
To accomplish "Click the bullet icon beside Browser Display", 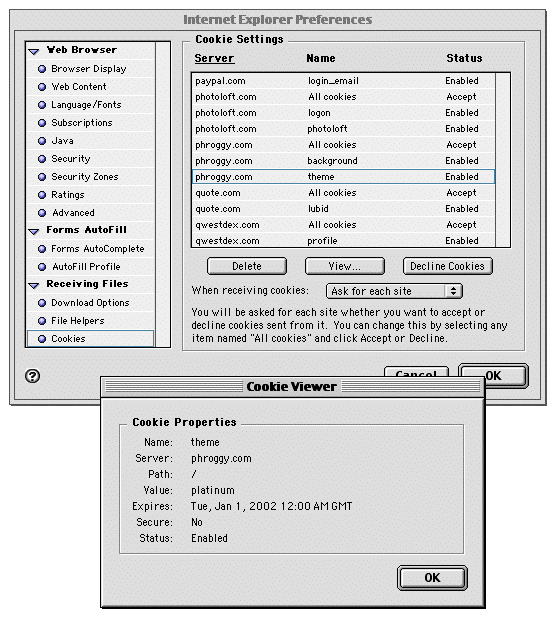I will [42, 69].
